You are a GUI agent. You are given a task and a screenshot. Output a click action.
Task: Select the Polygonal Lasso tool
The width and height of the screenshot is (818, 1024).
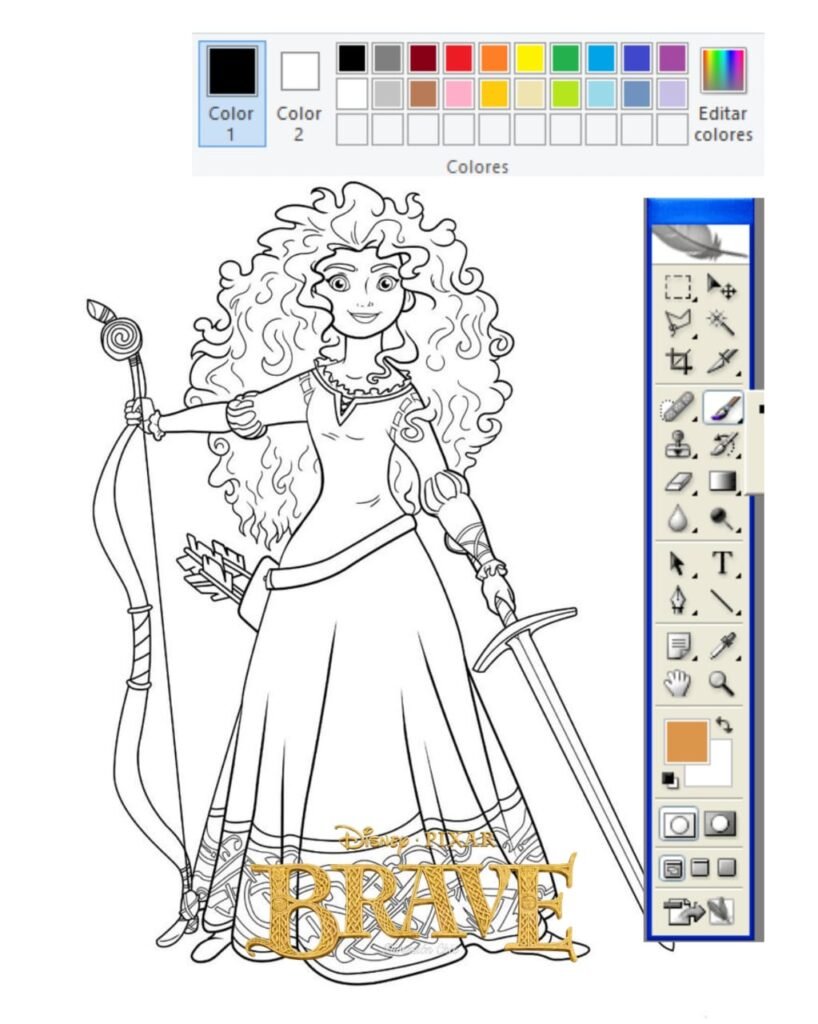point(678,323)
